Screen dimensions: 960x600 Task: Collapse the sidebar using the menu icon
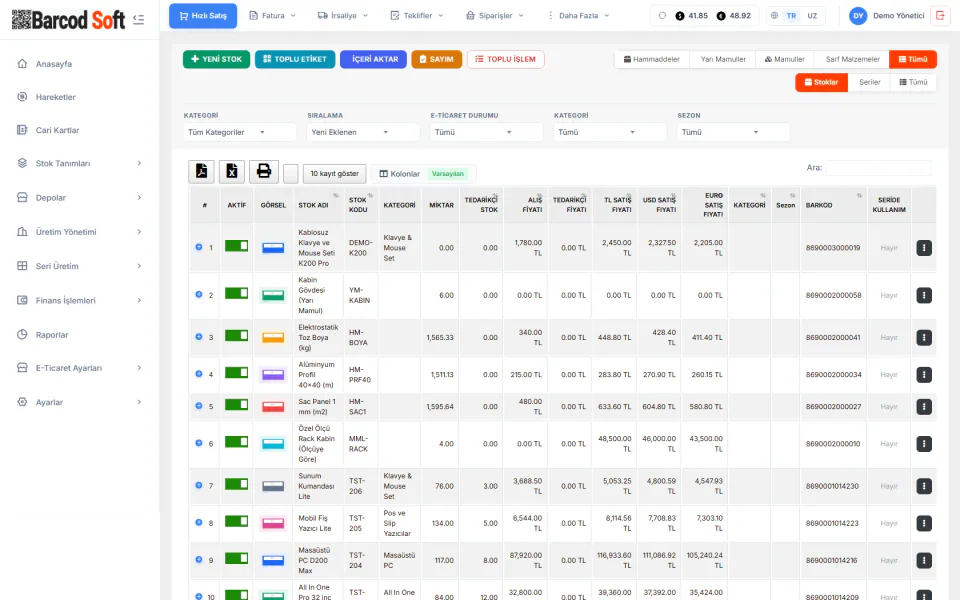138,20
